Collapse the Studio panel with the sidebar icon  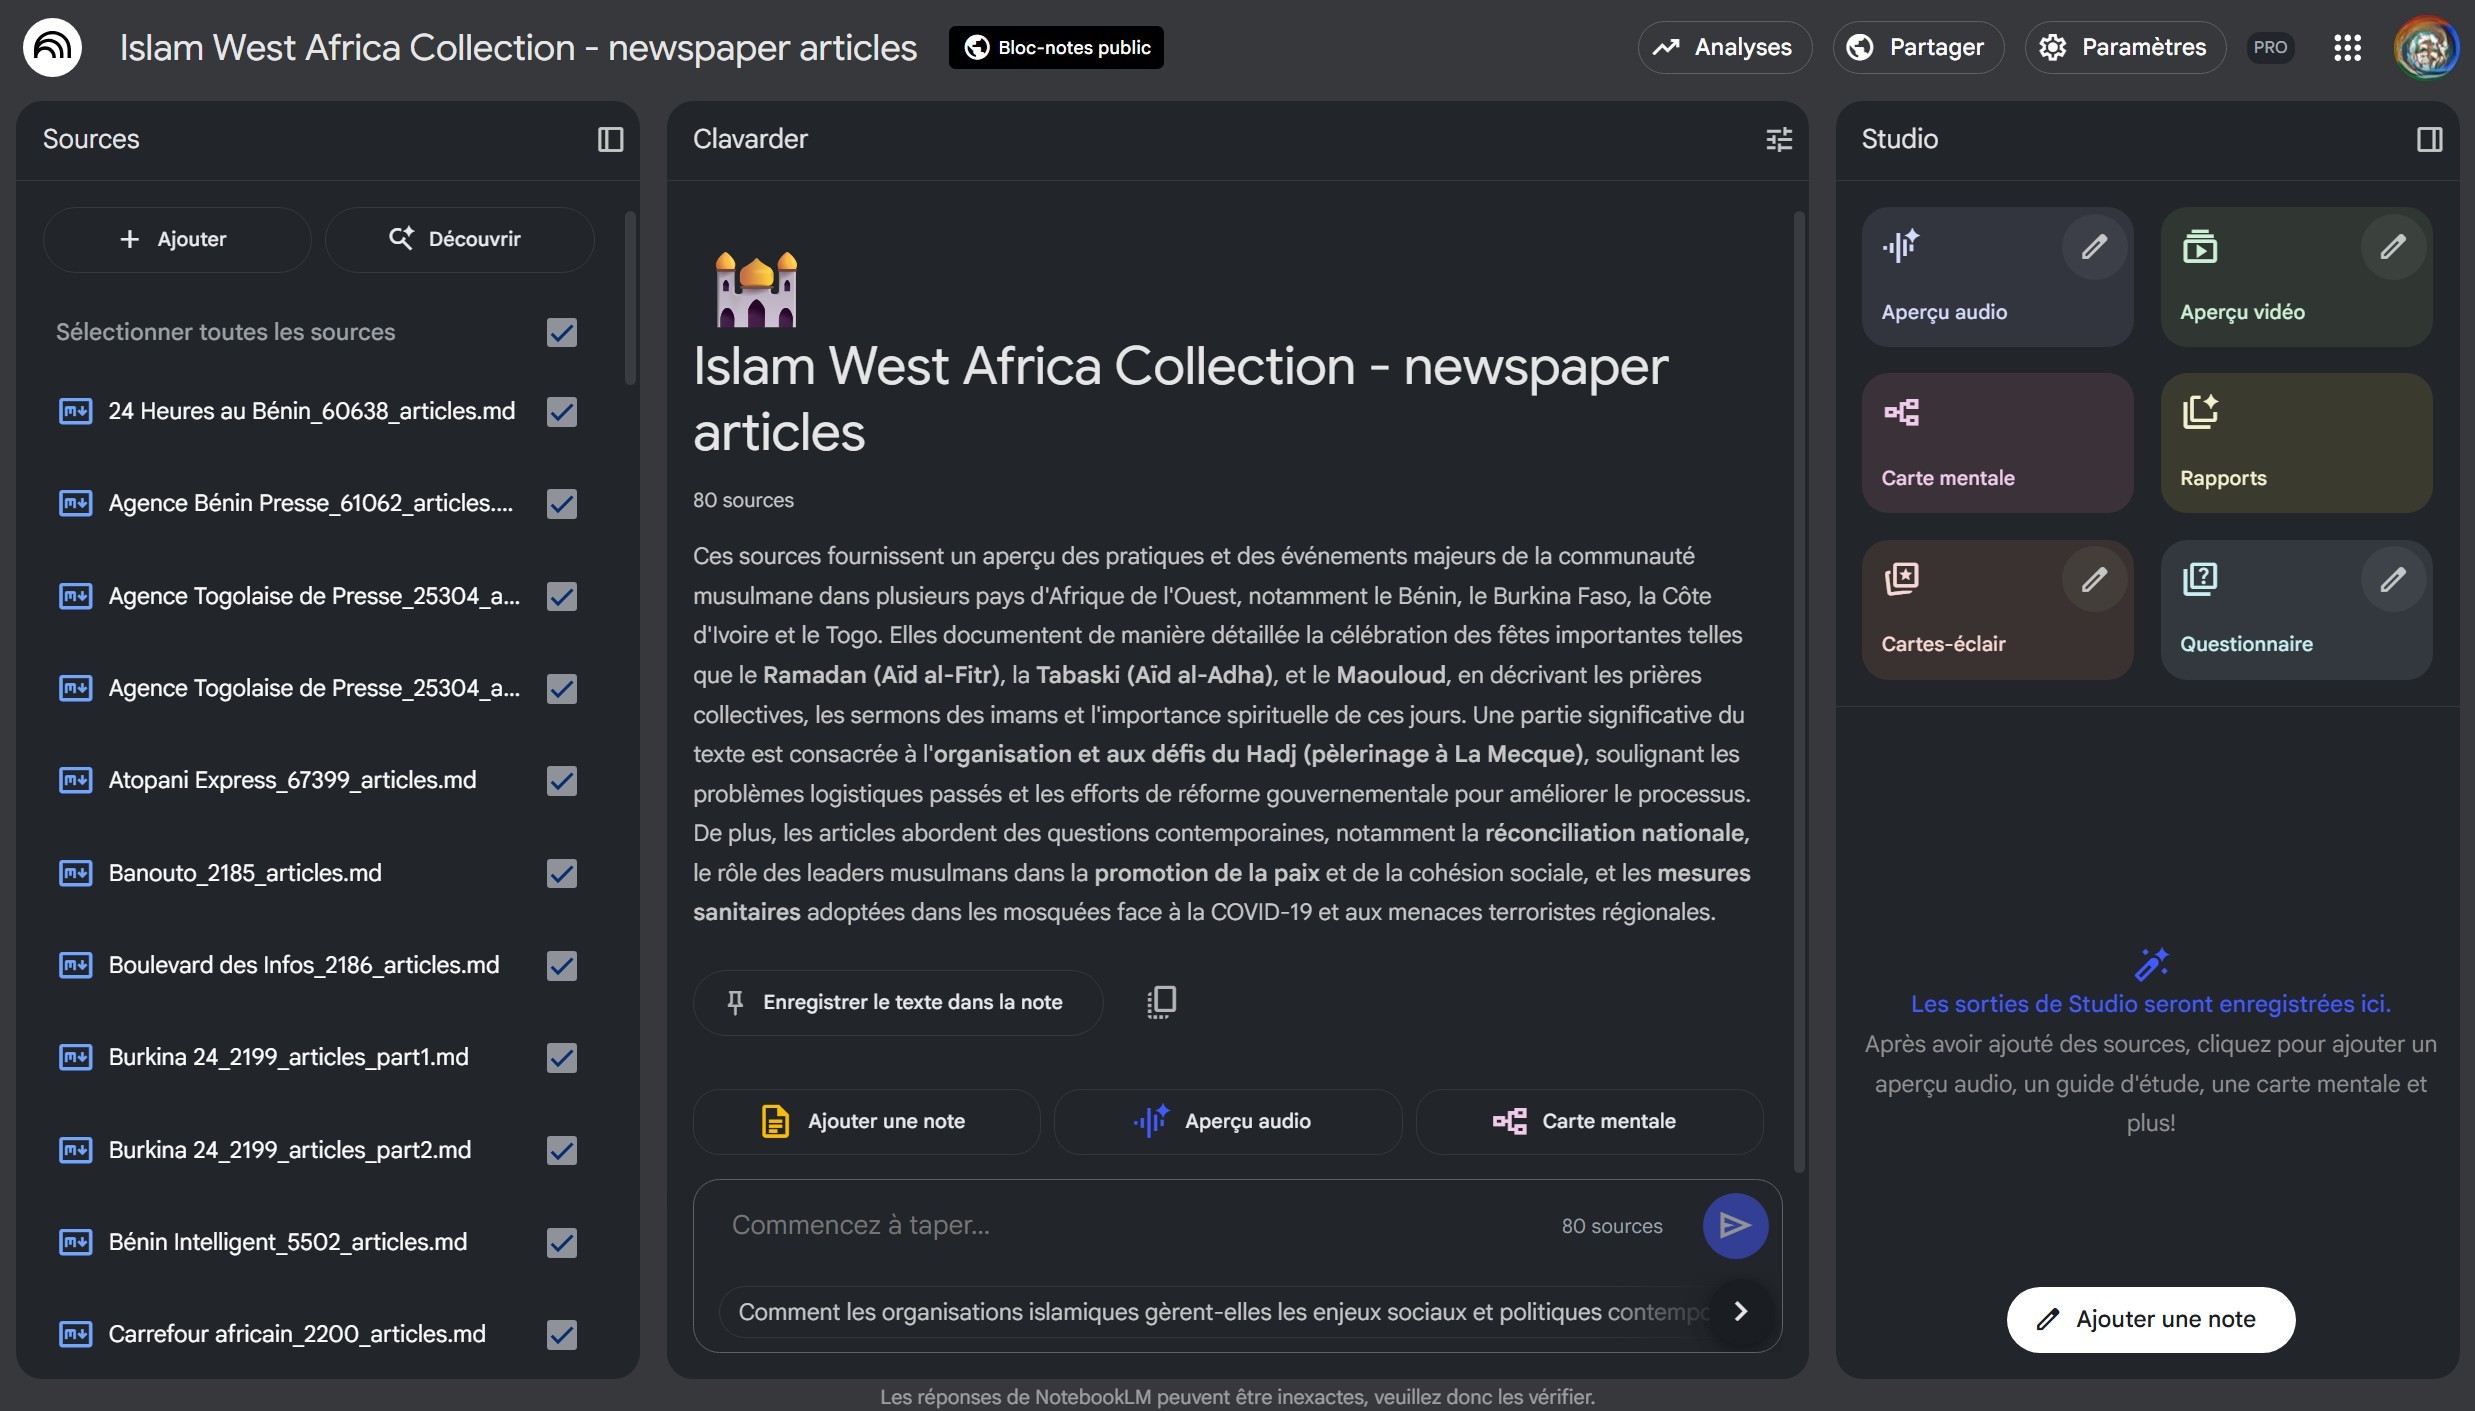[2429, 139]
